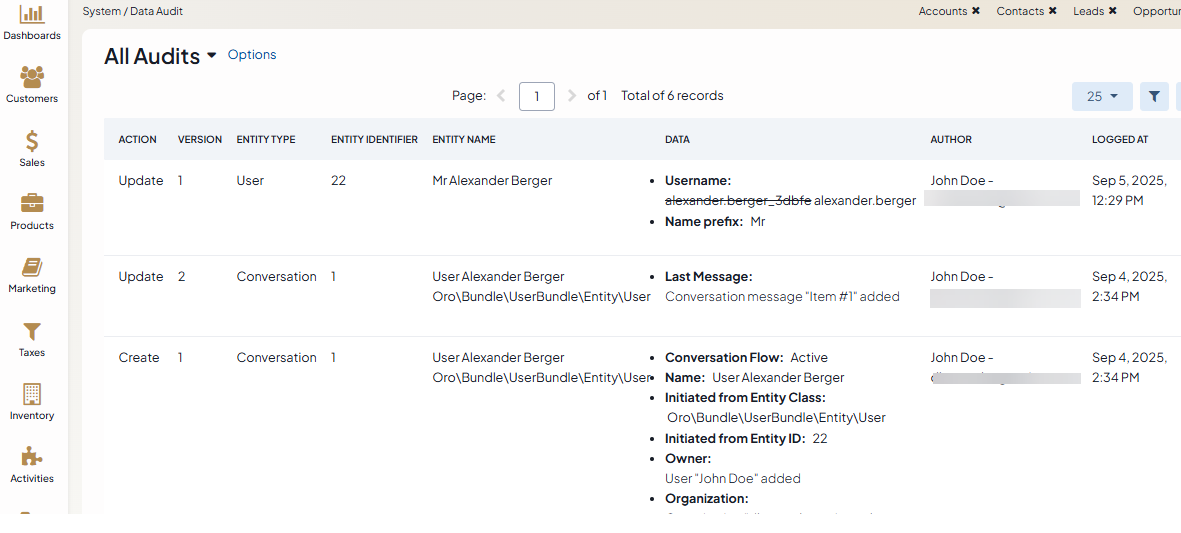Remove the Leads pinned tab
The image size is (1181, 533).
pyautogui.click(x=1112, y=12)
